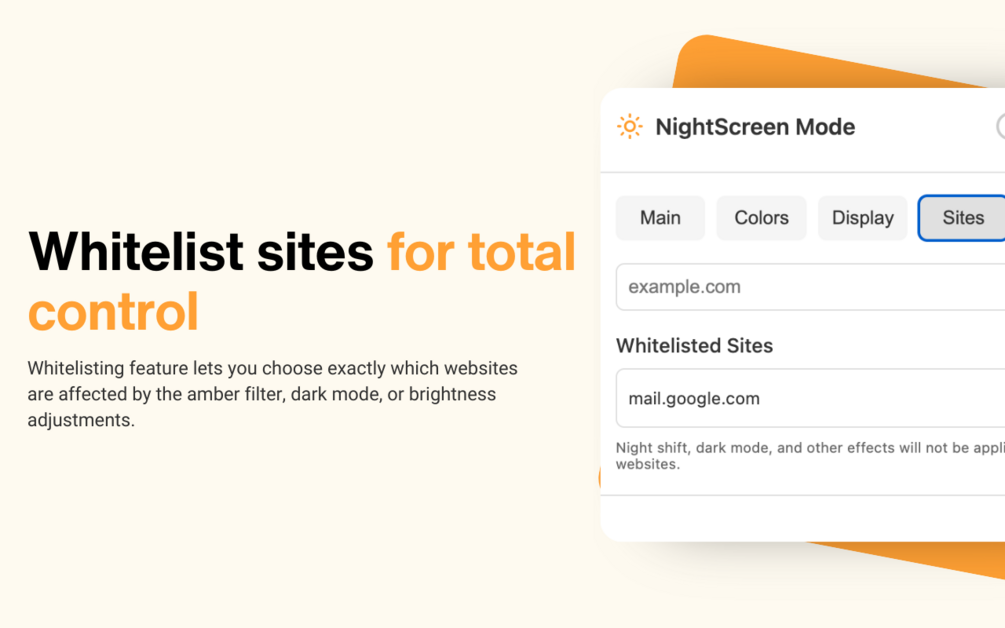Image resolution: width=1005 pixels, height=628 pixels.
Task: Focus the example.com site input field
Action: point(810,287)
